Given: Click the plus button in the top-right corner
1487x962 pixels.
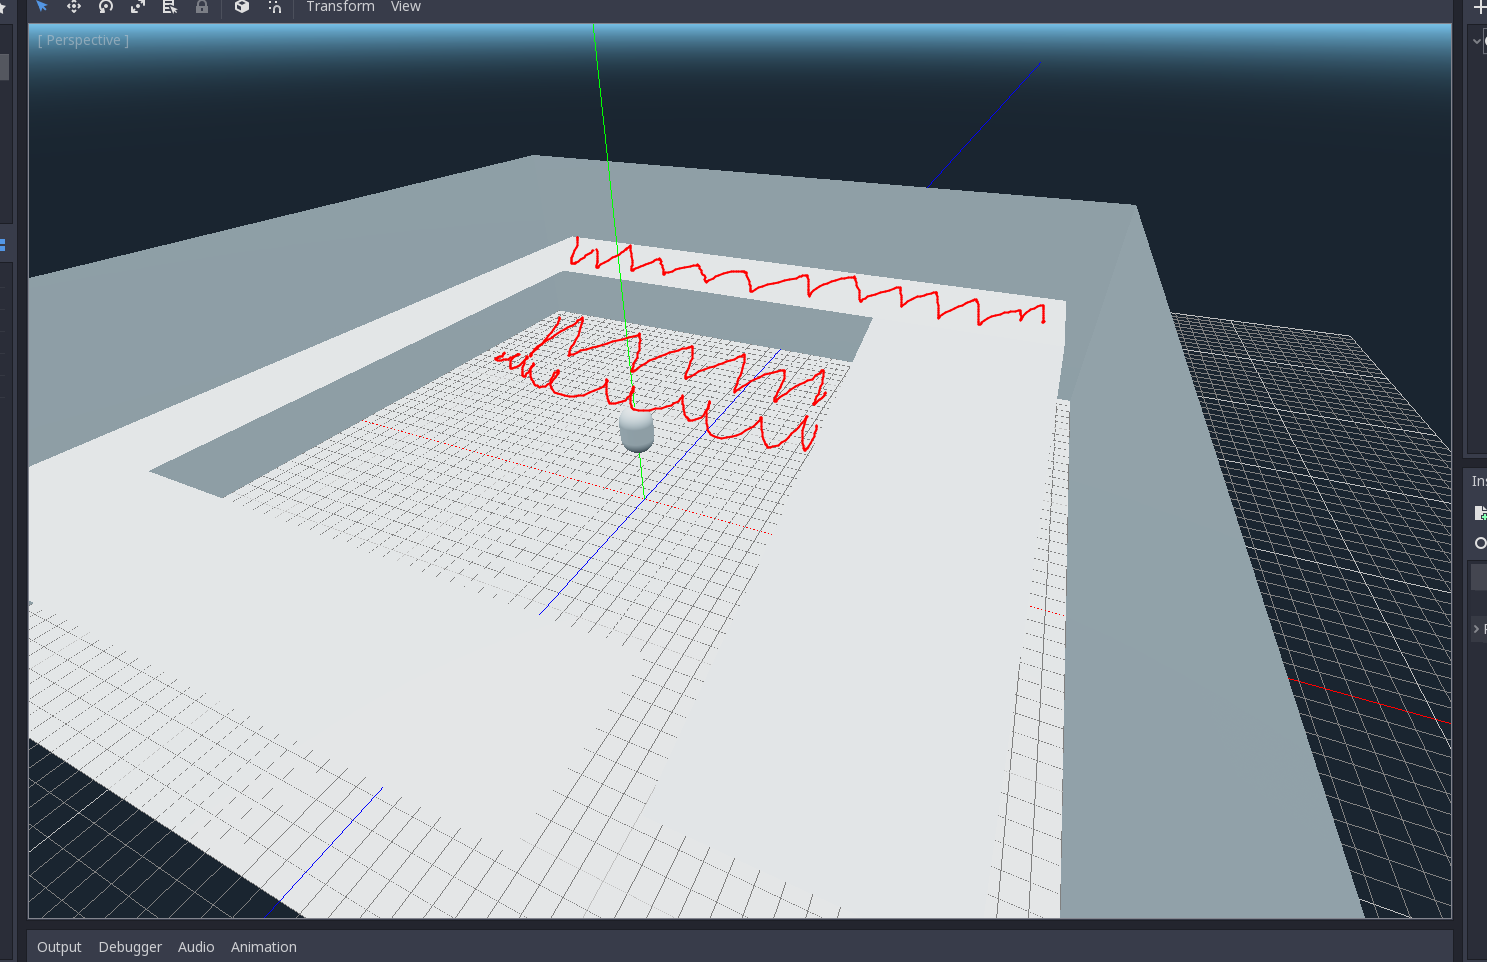Looking at the screenshot, I should pyautogui.click(x=1479, y=9).
